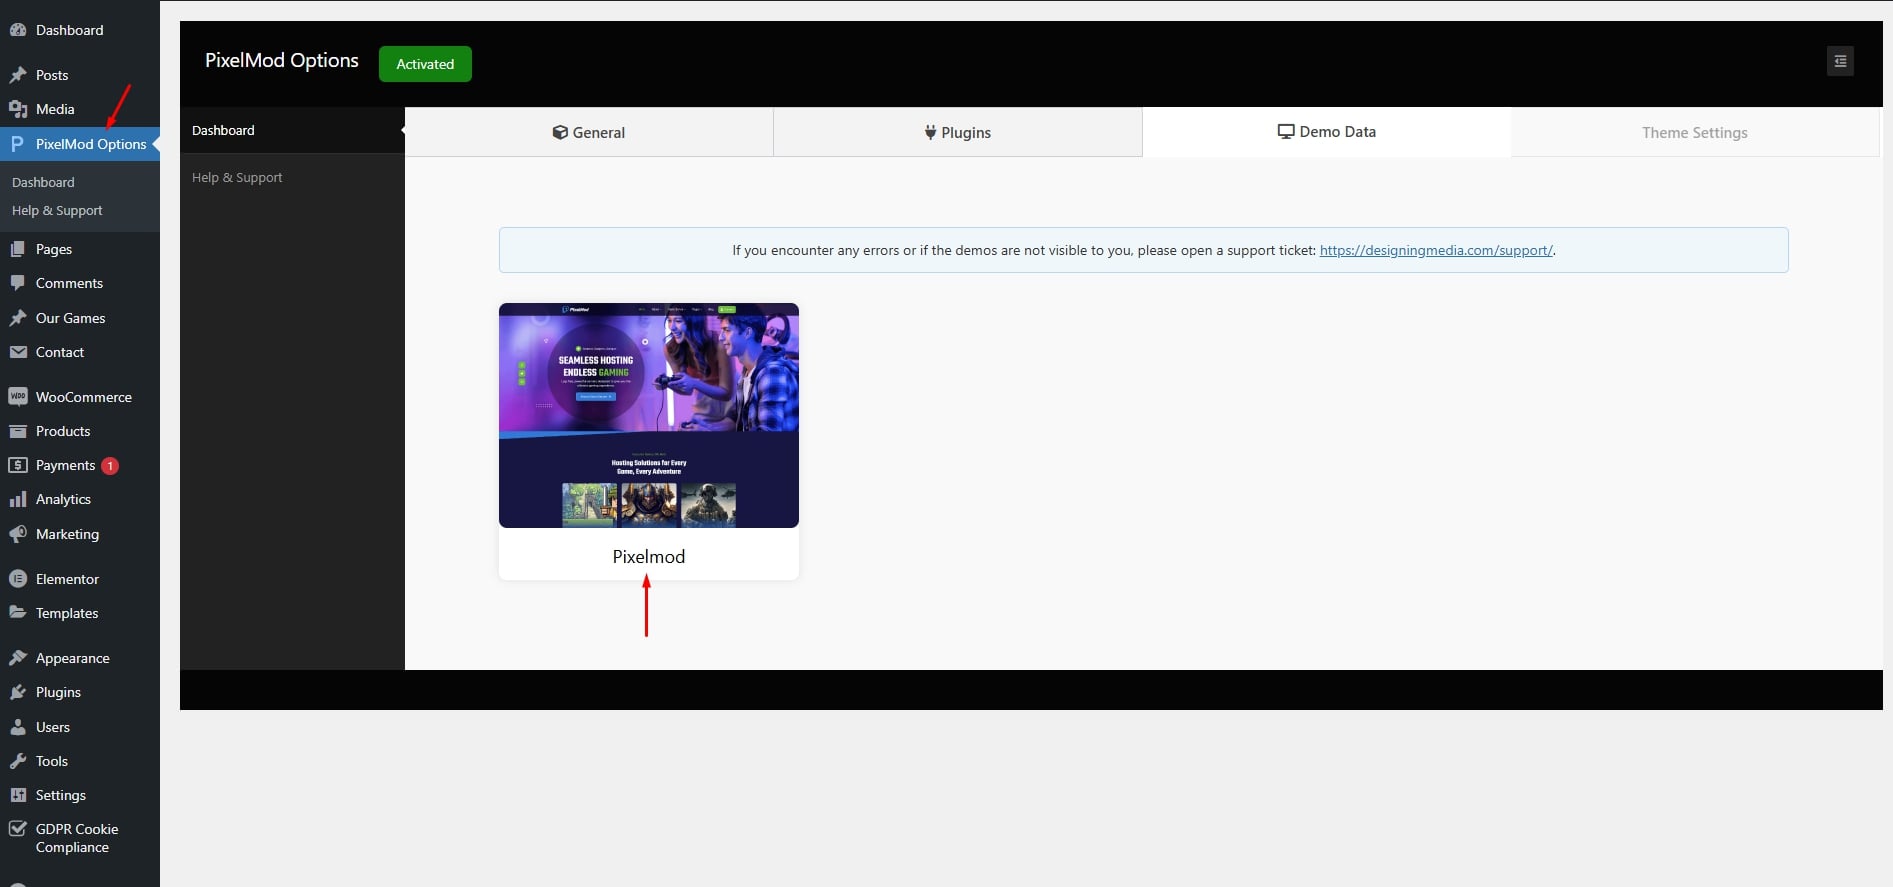Image resolution: width=1893 pixels, height=887 pixels.
Task: Click the Contact envelope icon
Action: [18, 352]
